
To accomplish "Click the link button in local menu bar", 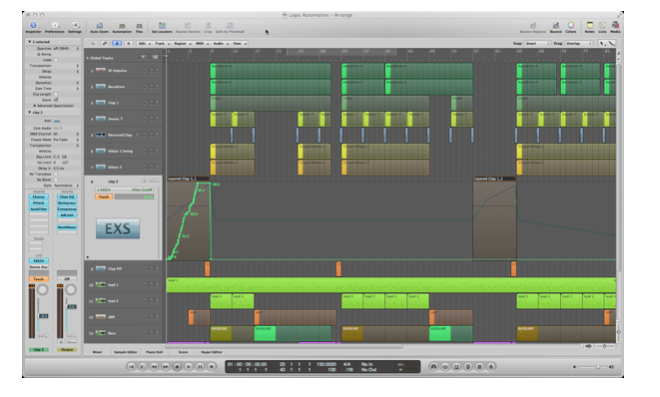I will pos(105,43).
